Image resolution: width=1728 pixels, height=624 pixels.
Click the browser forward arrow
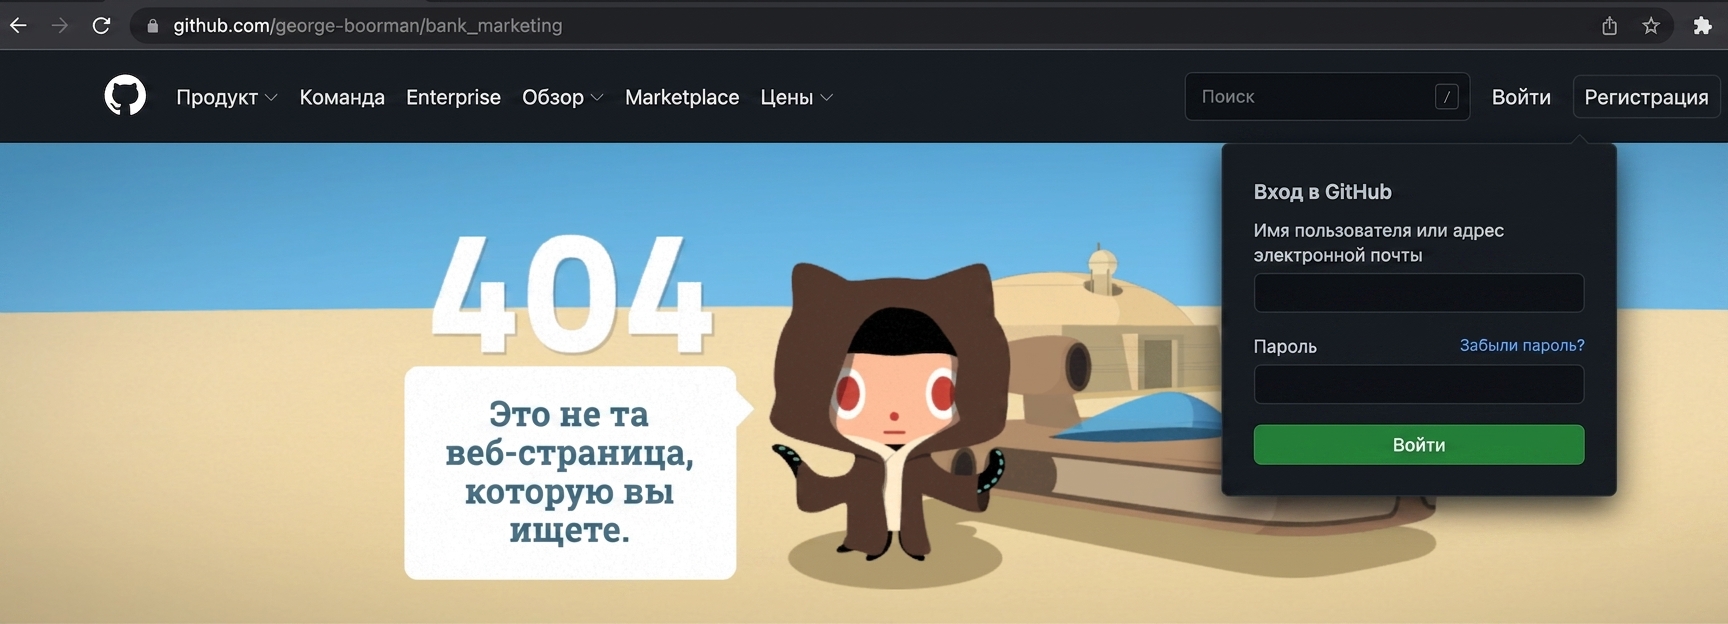[60, 25]
